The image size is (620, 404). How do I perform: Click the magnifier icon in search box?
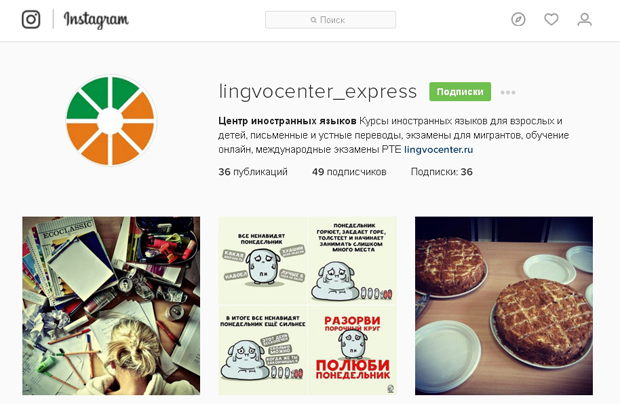pyautogui.click(x=314, y=20)
